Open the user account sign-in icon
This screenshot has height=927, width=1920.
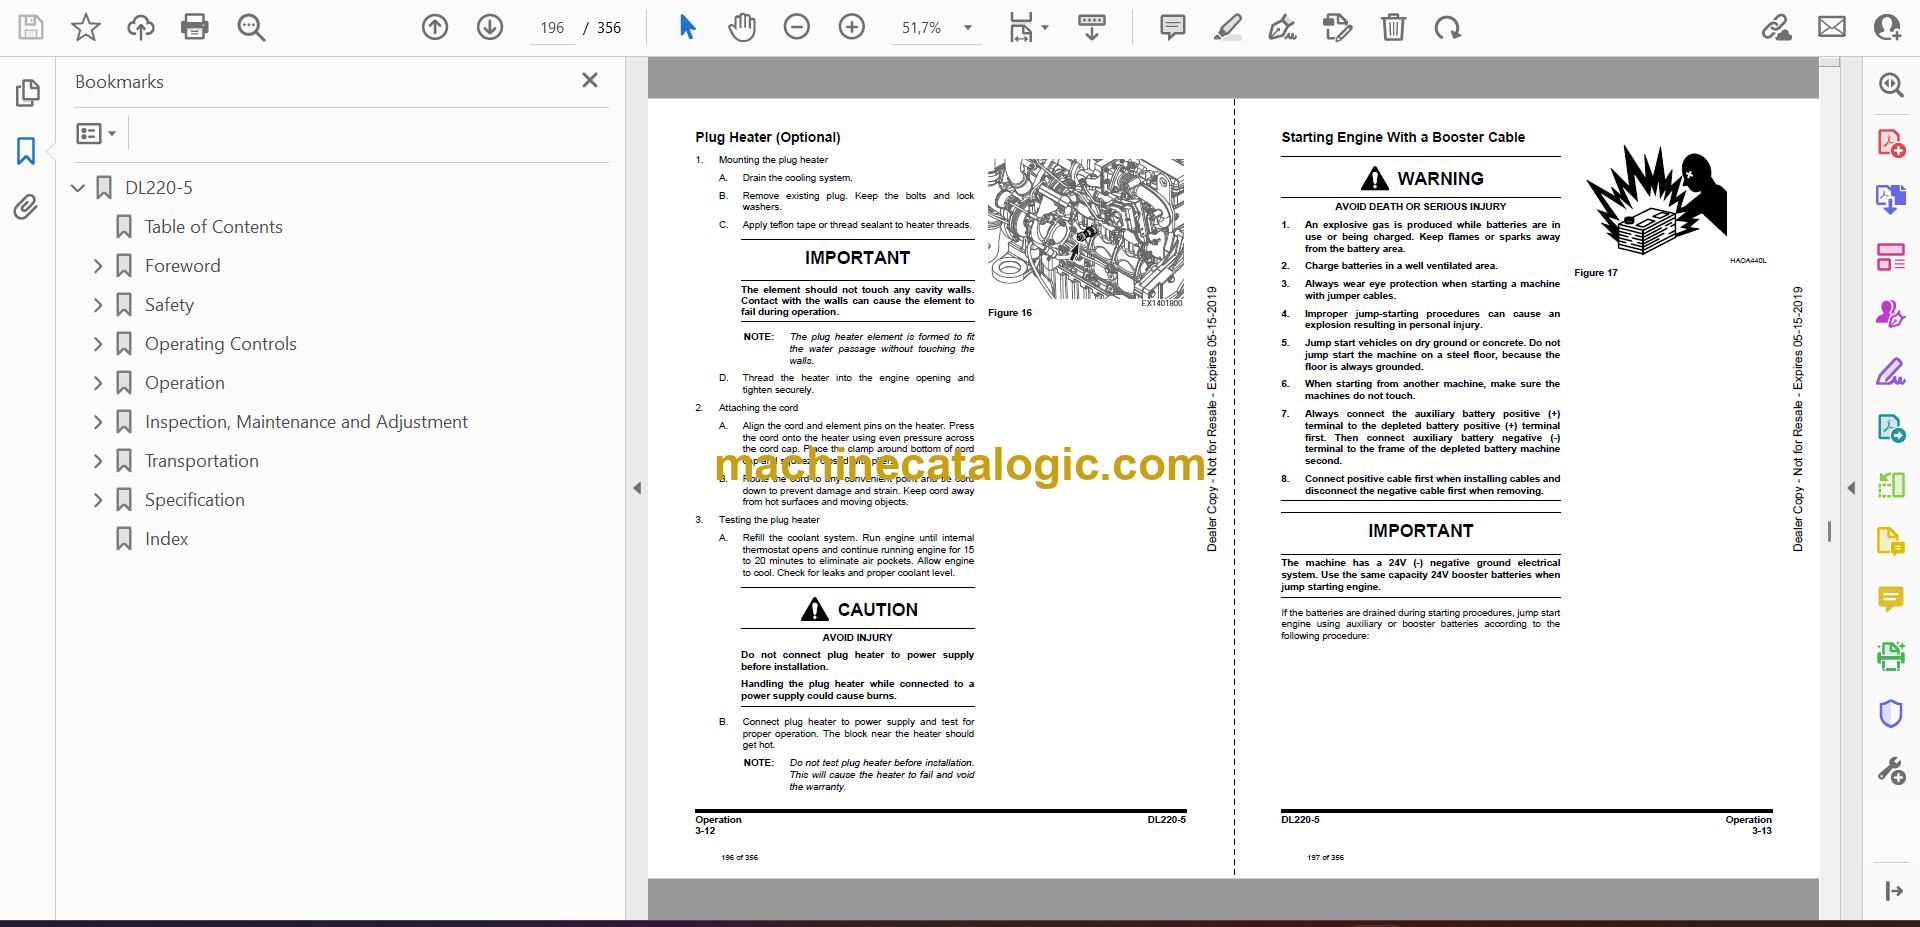tap(1887, 27)
